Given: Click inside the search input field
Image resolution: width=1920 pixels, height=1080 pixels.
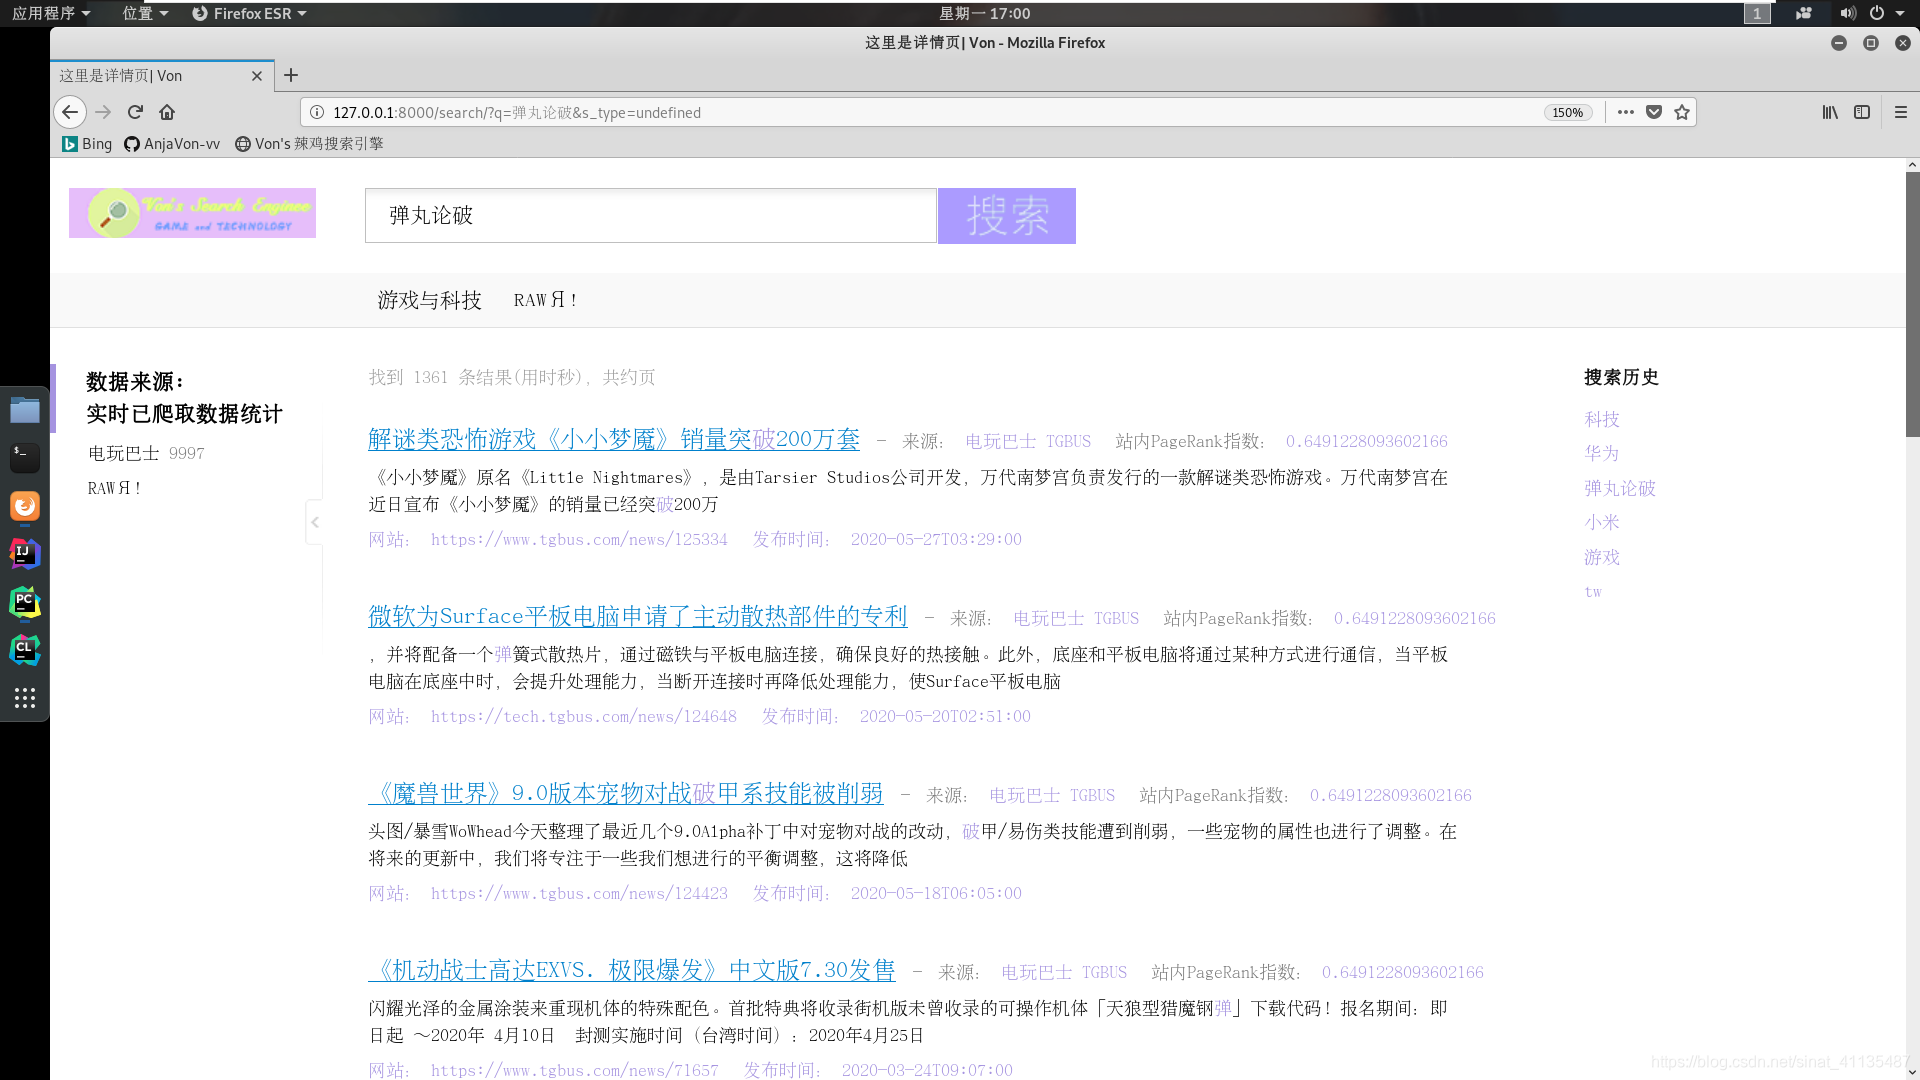Looking at the screenshot, I should (x=649, y=215).
